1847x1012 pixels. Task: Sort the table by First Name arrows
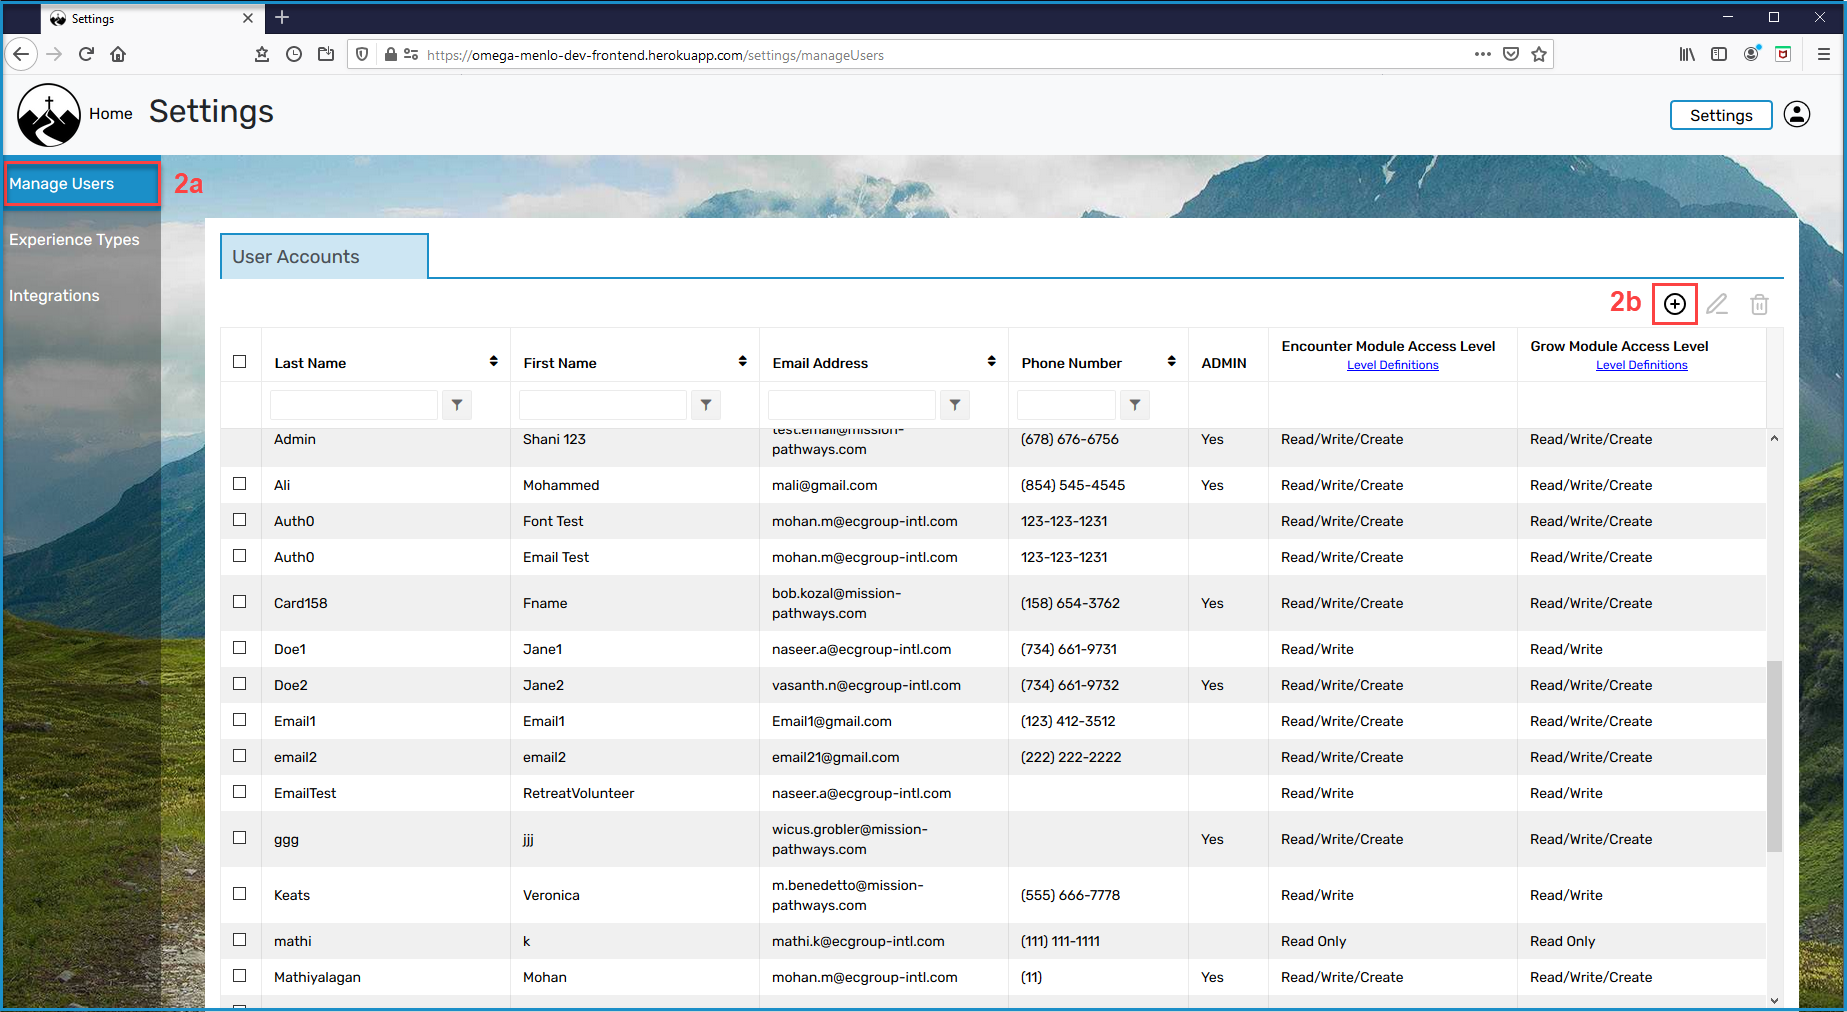(743, 361)
